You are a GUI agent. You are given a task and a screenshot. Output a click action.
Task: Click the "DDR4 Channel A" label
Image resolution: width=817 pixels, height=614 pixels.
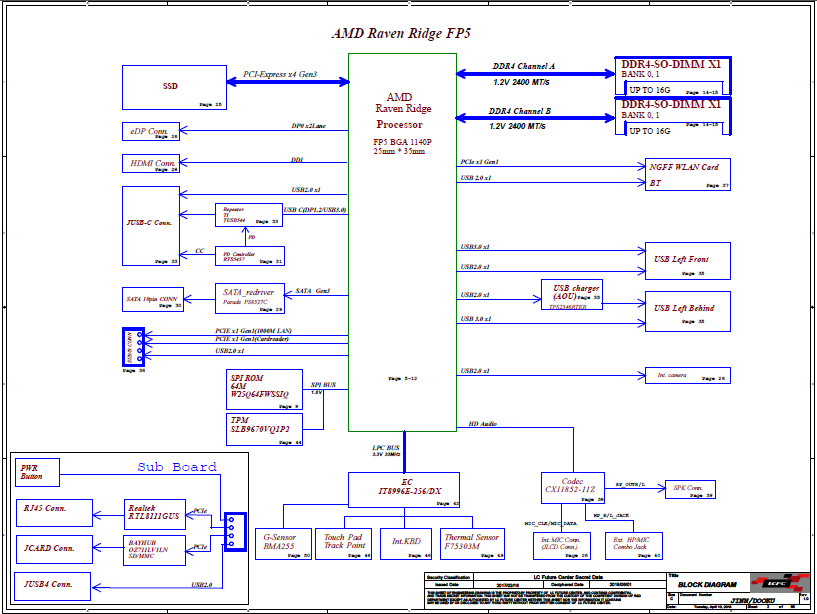[x=524, y=66]
